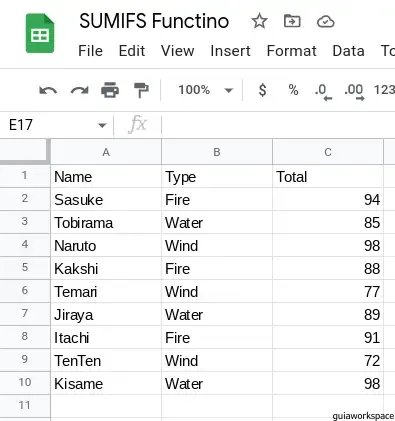This screenshot has height=421, width=395.
Task: Select column B header
Action: [x=217, y=152]
